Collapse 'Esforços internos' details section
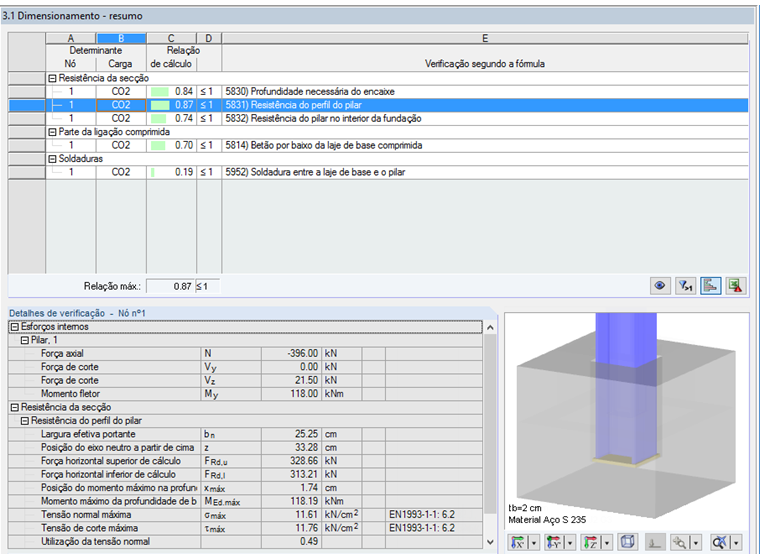760x560 pixels. 15,327
